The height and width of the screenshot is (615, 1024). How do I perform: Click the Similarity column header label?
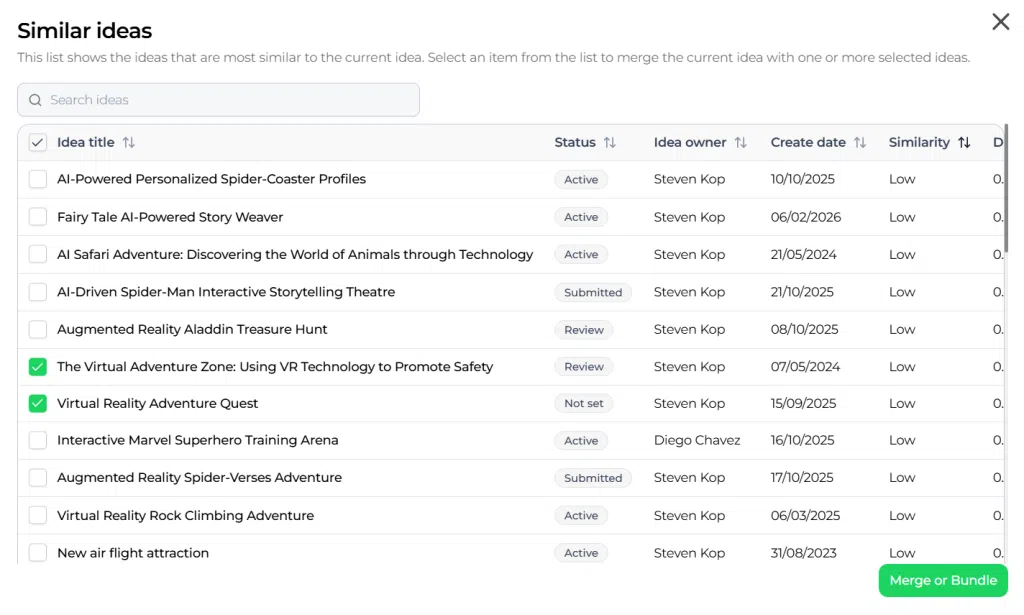pos(919,142)
